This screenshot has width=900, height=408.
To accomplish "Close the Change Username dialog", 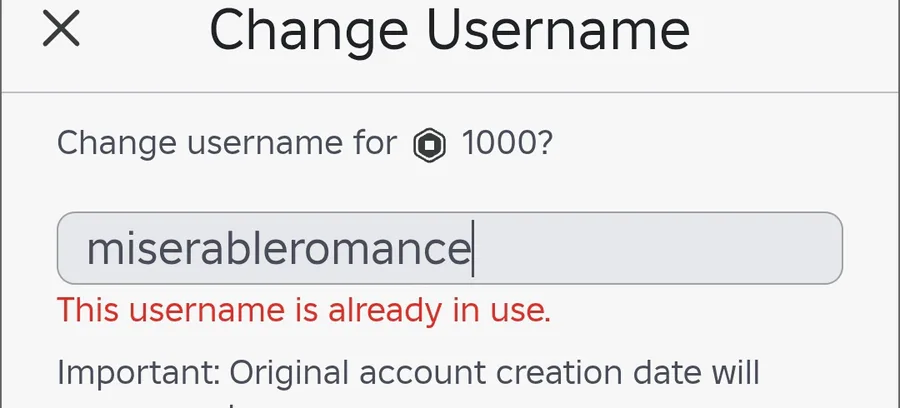I will tap(61, 30).
